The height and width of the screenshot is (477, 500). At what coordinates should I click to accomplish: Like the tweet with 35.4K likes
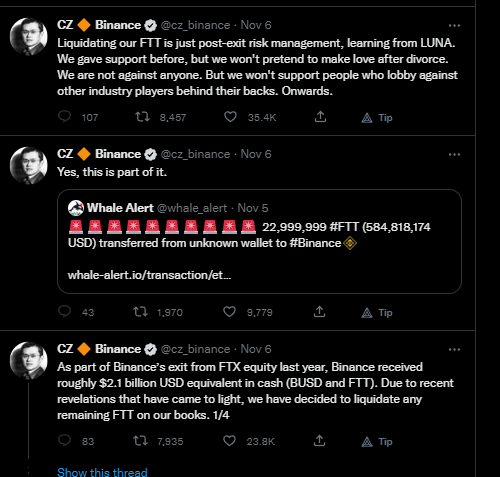pyautogui.click(x=230, y=117)
